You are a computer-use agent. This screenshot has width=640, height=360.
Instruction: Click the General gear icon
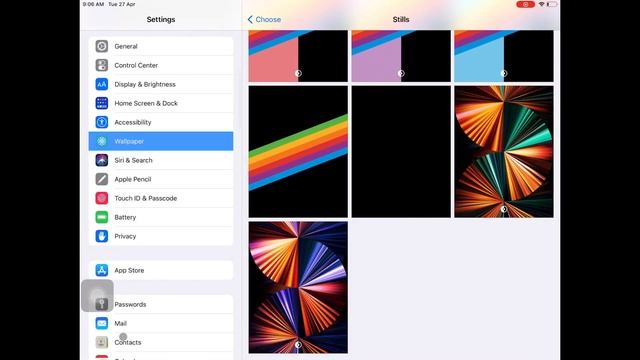102,46
